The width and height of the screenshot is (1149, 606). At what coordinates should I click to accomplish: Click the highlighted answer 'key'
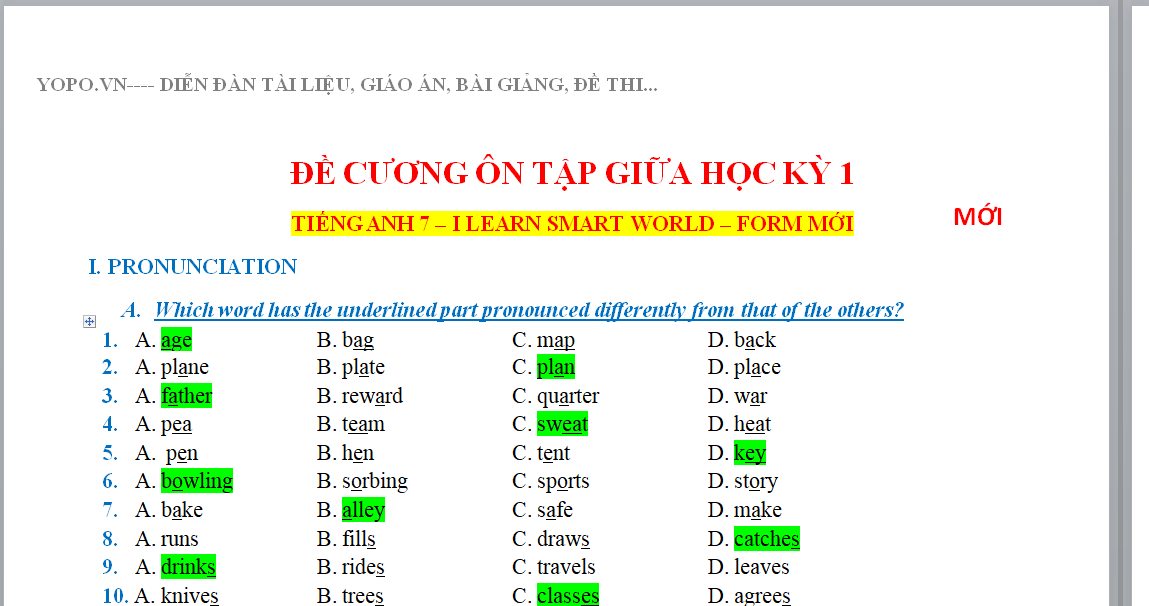click(x=750, y=453)
